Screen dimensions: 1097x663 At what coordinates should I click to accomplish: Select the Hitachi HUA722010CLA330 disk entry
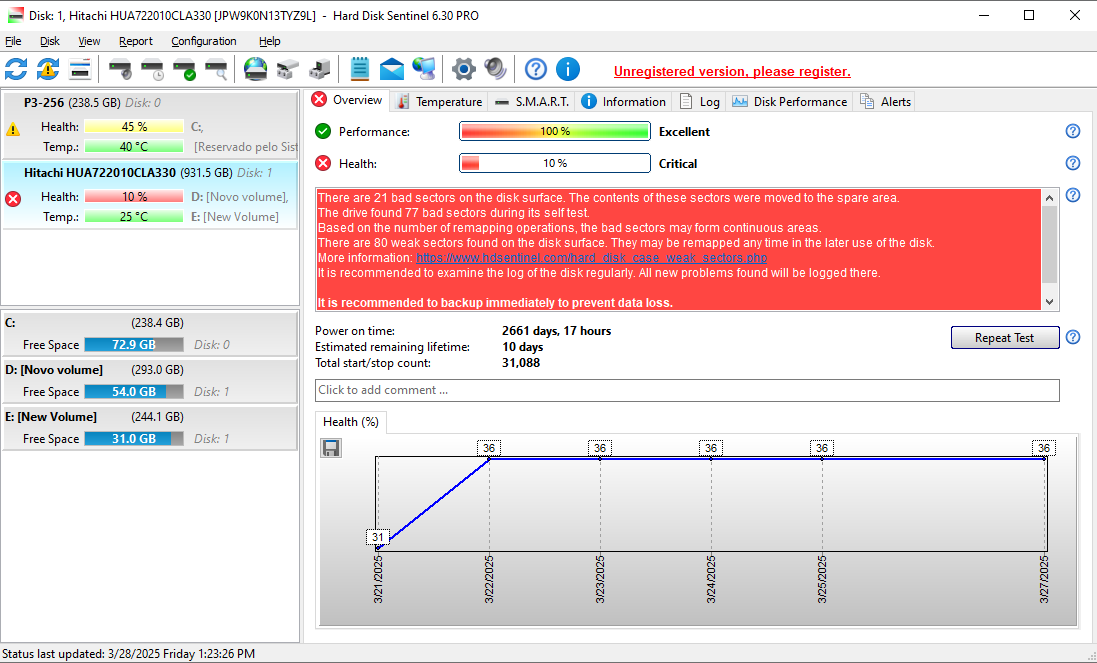[x=150, y=194]
